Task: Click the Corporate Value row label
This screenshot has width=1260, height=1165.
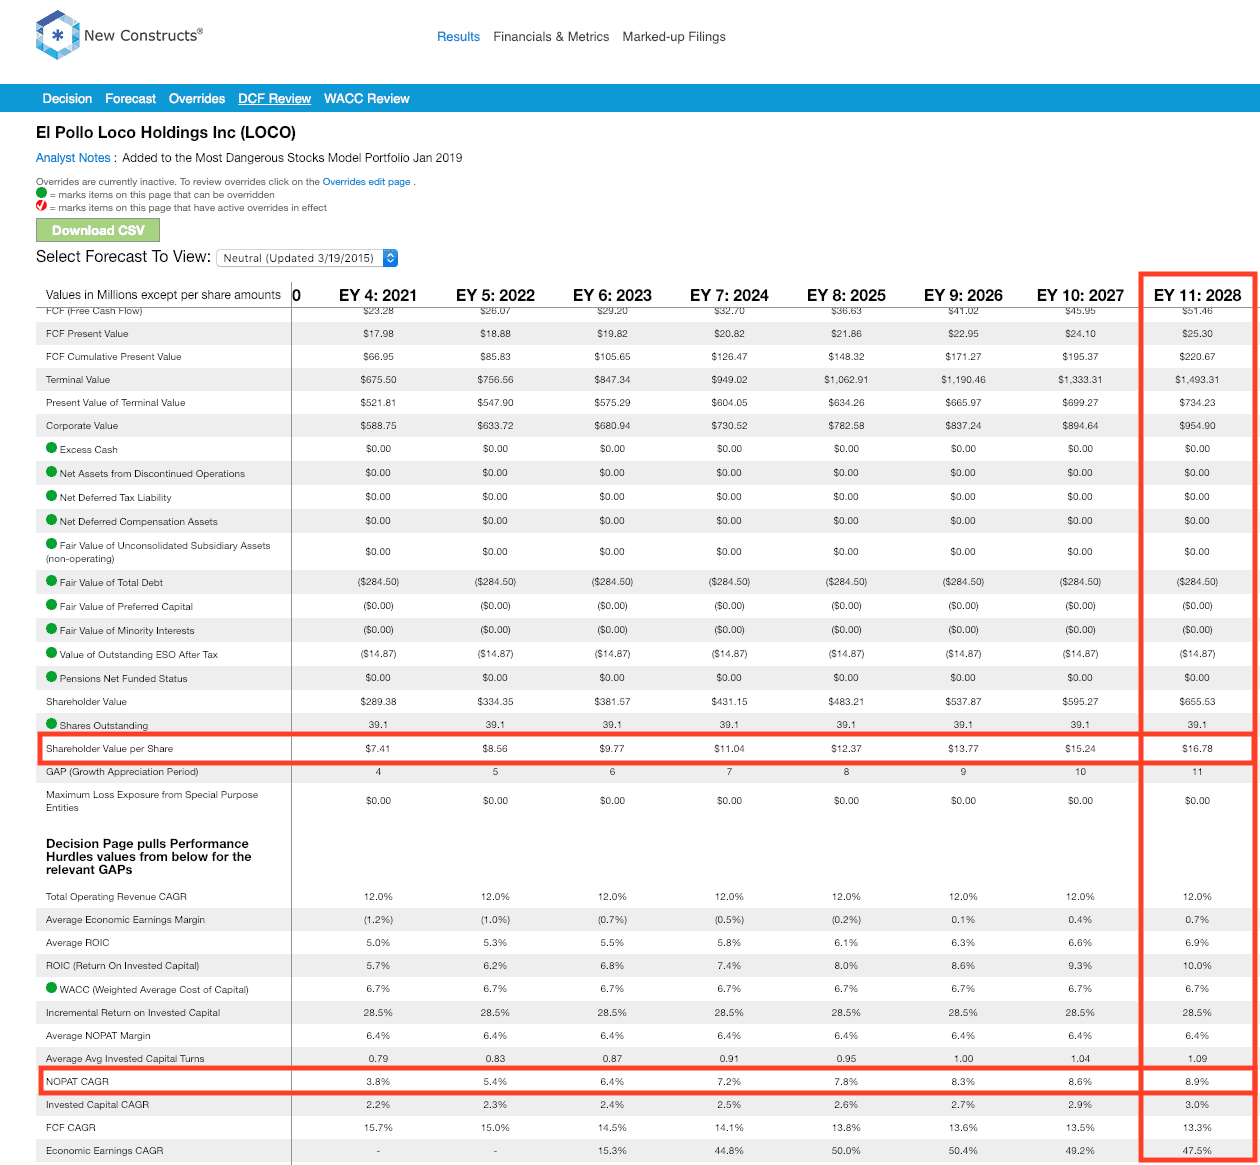Action: 82,426
